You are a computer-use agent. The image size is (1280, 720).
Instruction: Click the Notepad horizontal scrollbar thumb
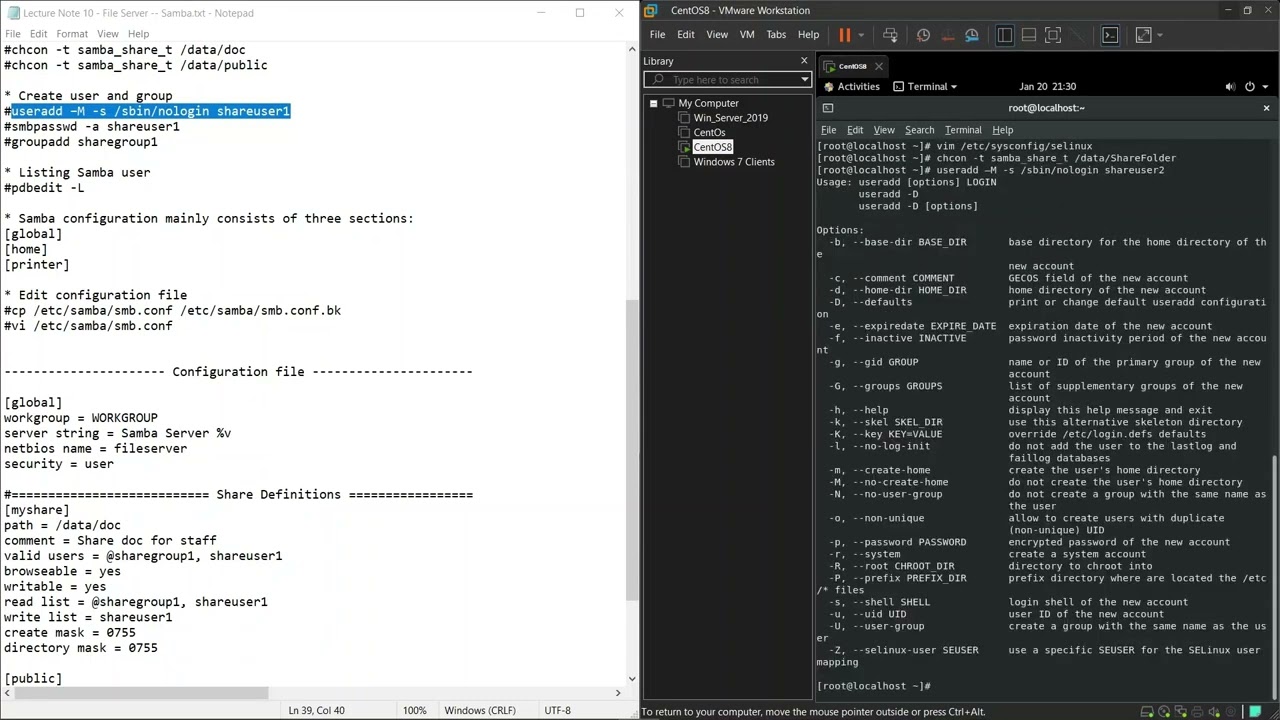pos(143,693)
